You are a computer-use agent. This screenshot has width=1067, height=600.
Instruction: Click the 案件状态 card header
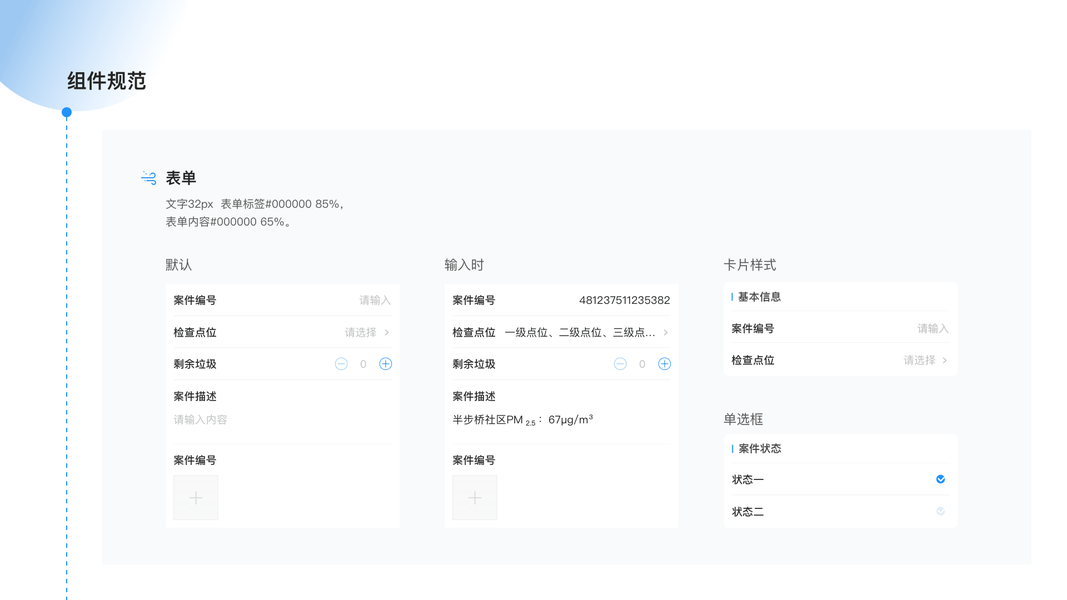pos(759,448)
